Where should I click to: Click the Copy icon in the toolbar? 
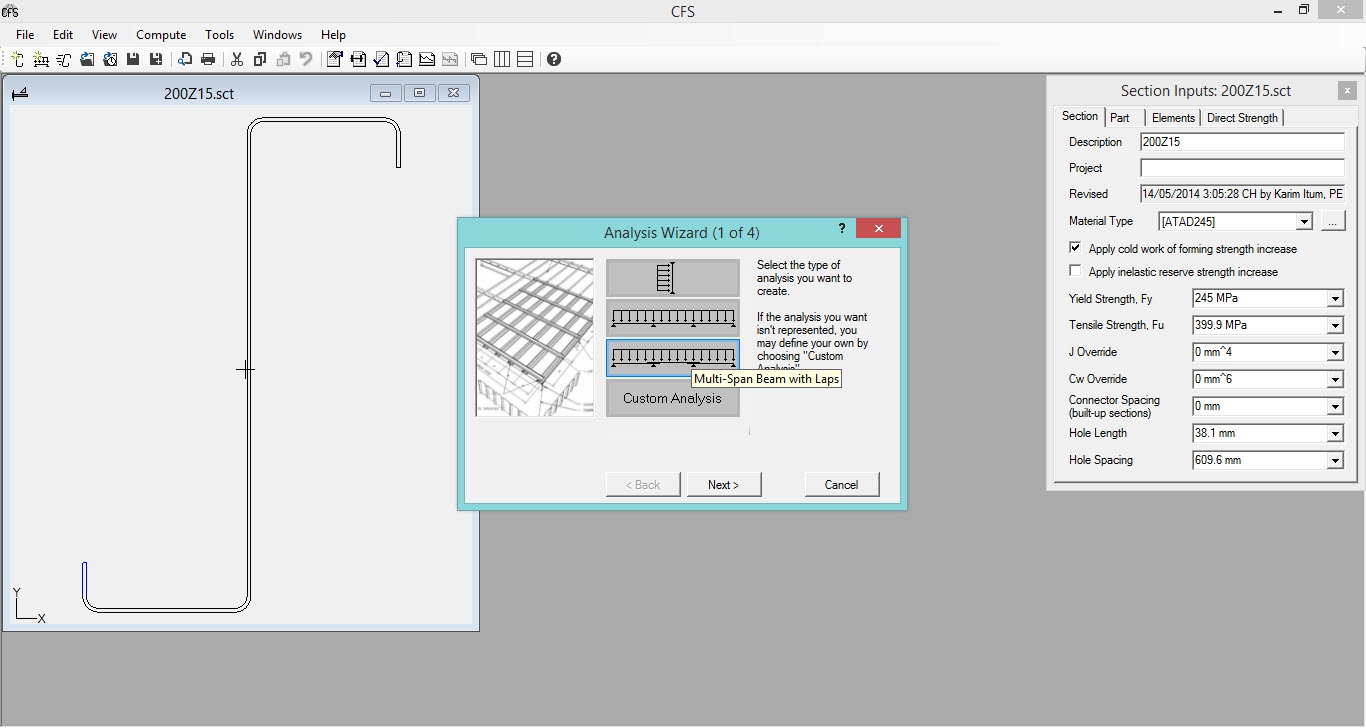pyautogui.click(x=260, y=60)
